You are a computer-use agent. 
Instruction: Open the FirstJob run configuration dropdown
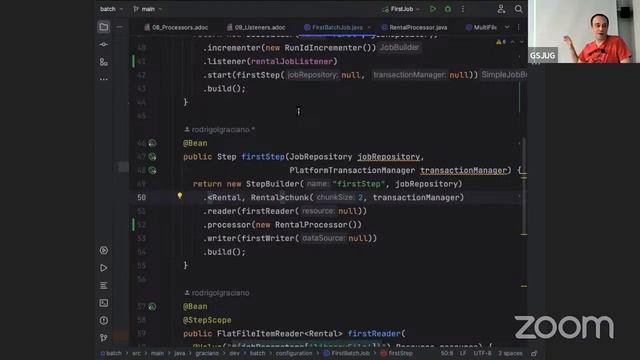click(x=400, y=9)
